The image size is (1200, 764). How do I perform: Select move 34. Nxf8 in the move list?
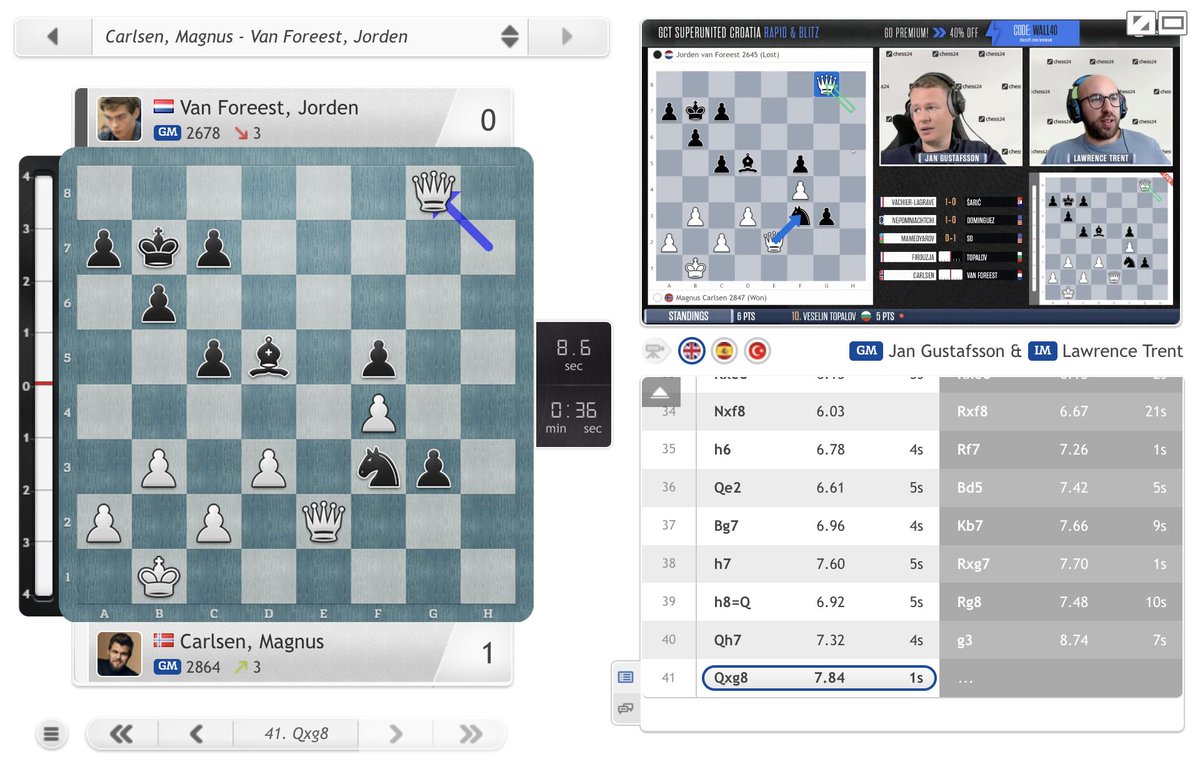coord(817,411)
